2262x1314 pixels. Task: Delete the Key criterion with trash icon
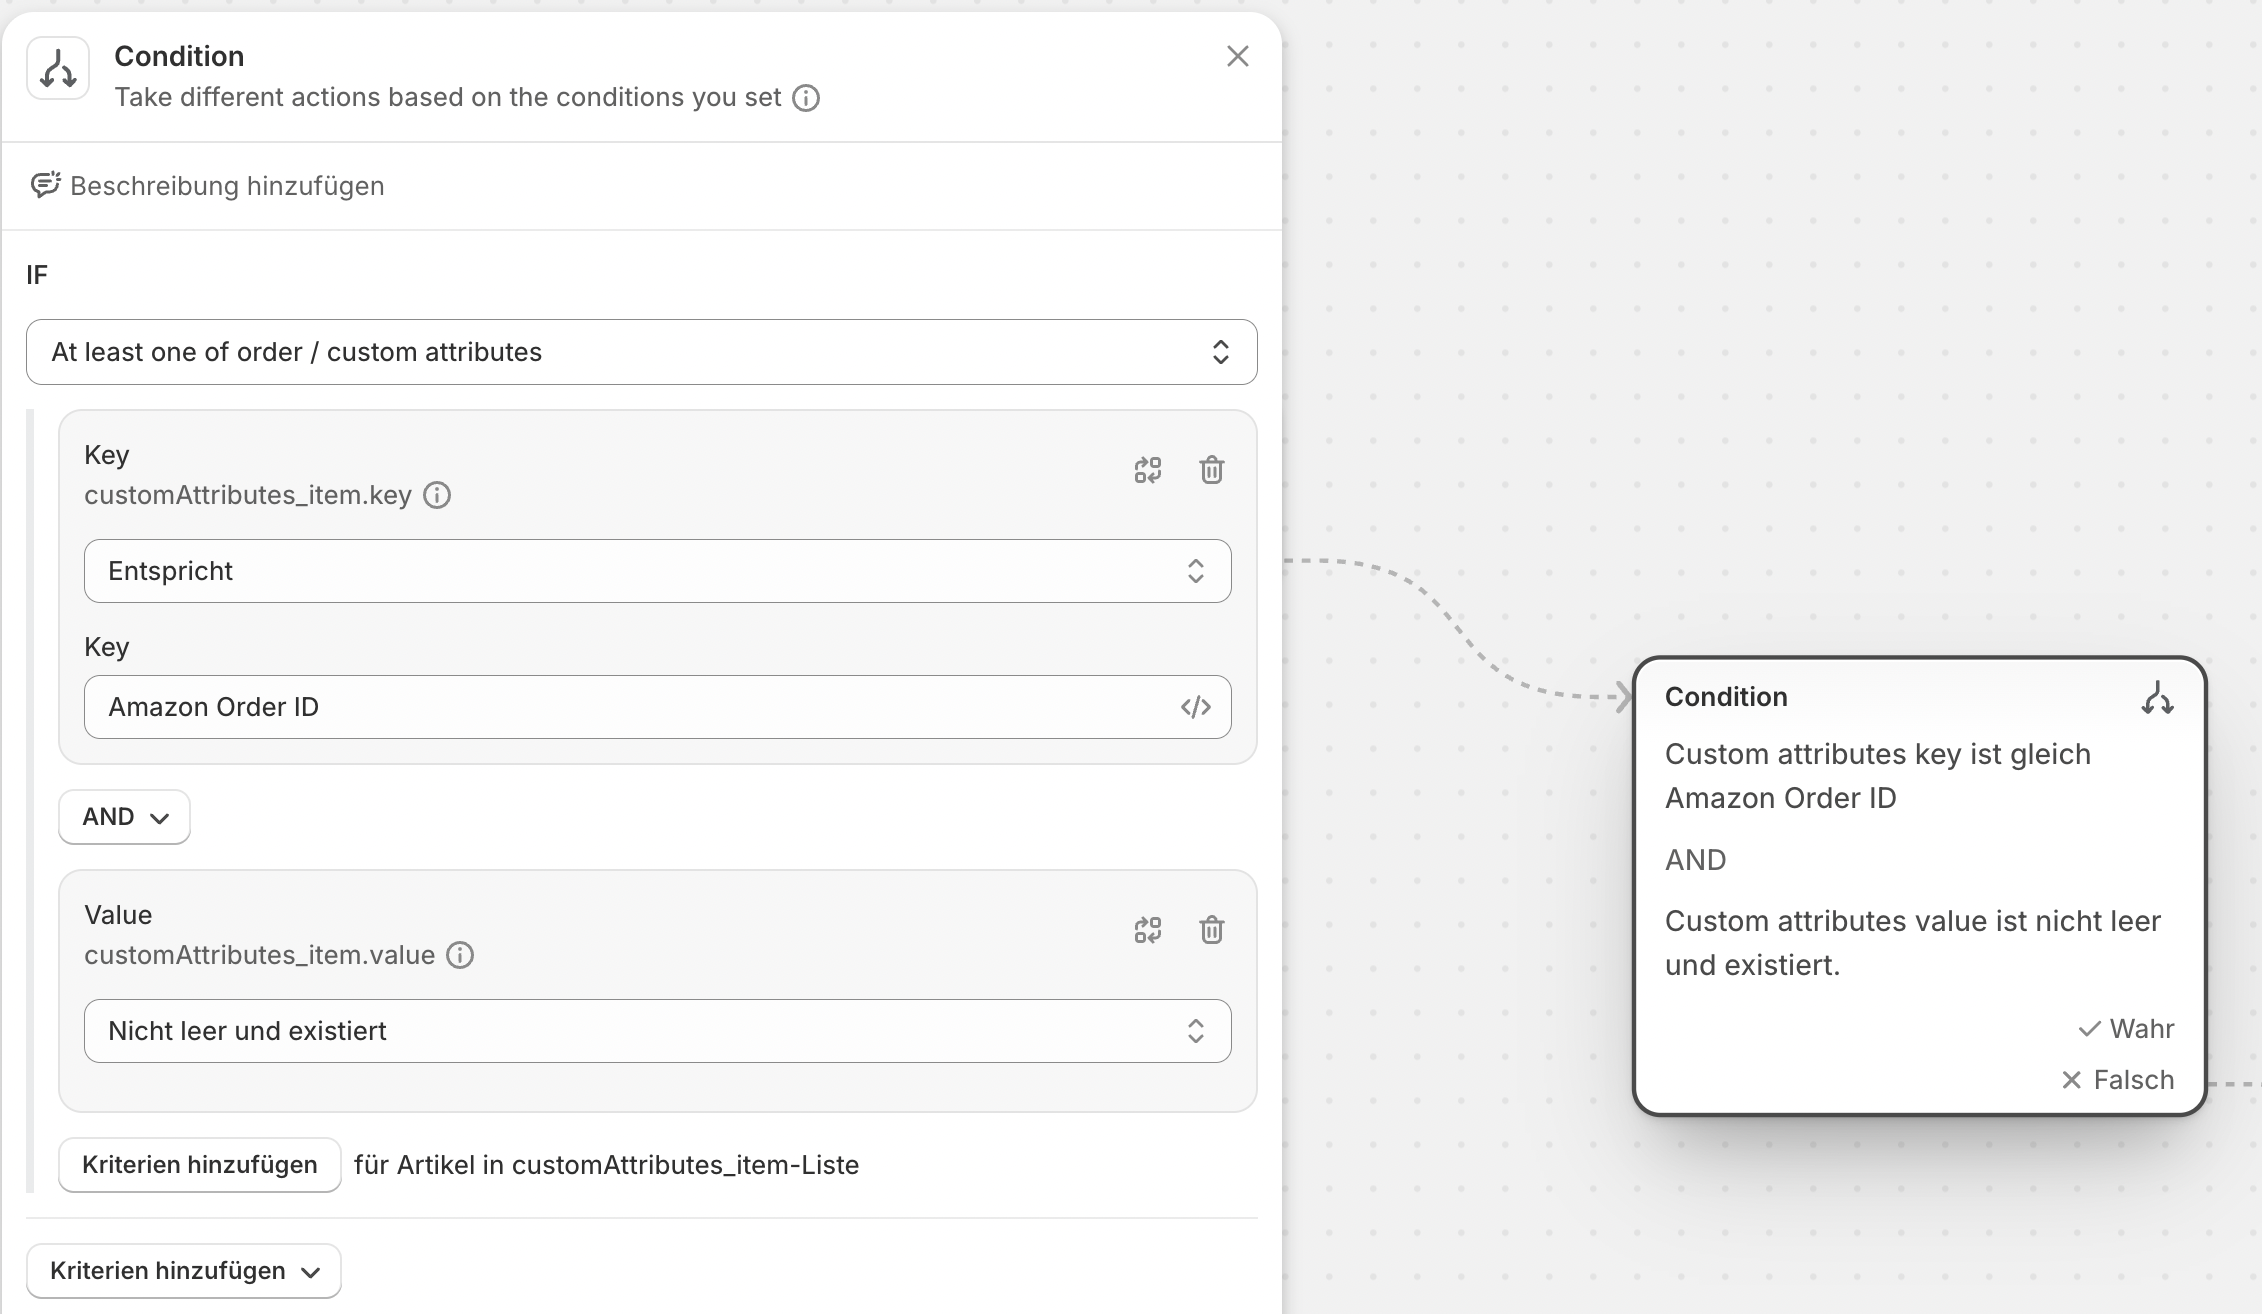point(1212,470)
